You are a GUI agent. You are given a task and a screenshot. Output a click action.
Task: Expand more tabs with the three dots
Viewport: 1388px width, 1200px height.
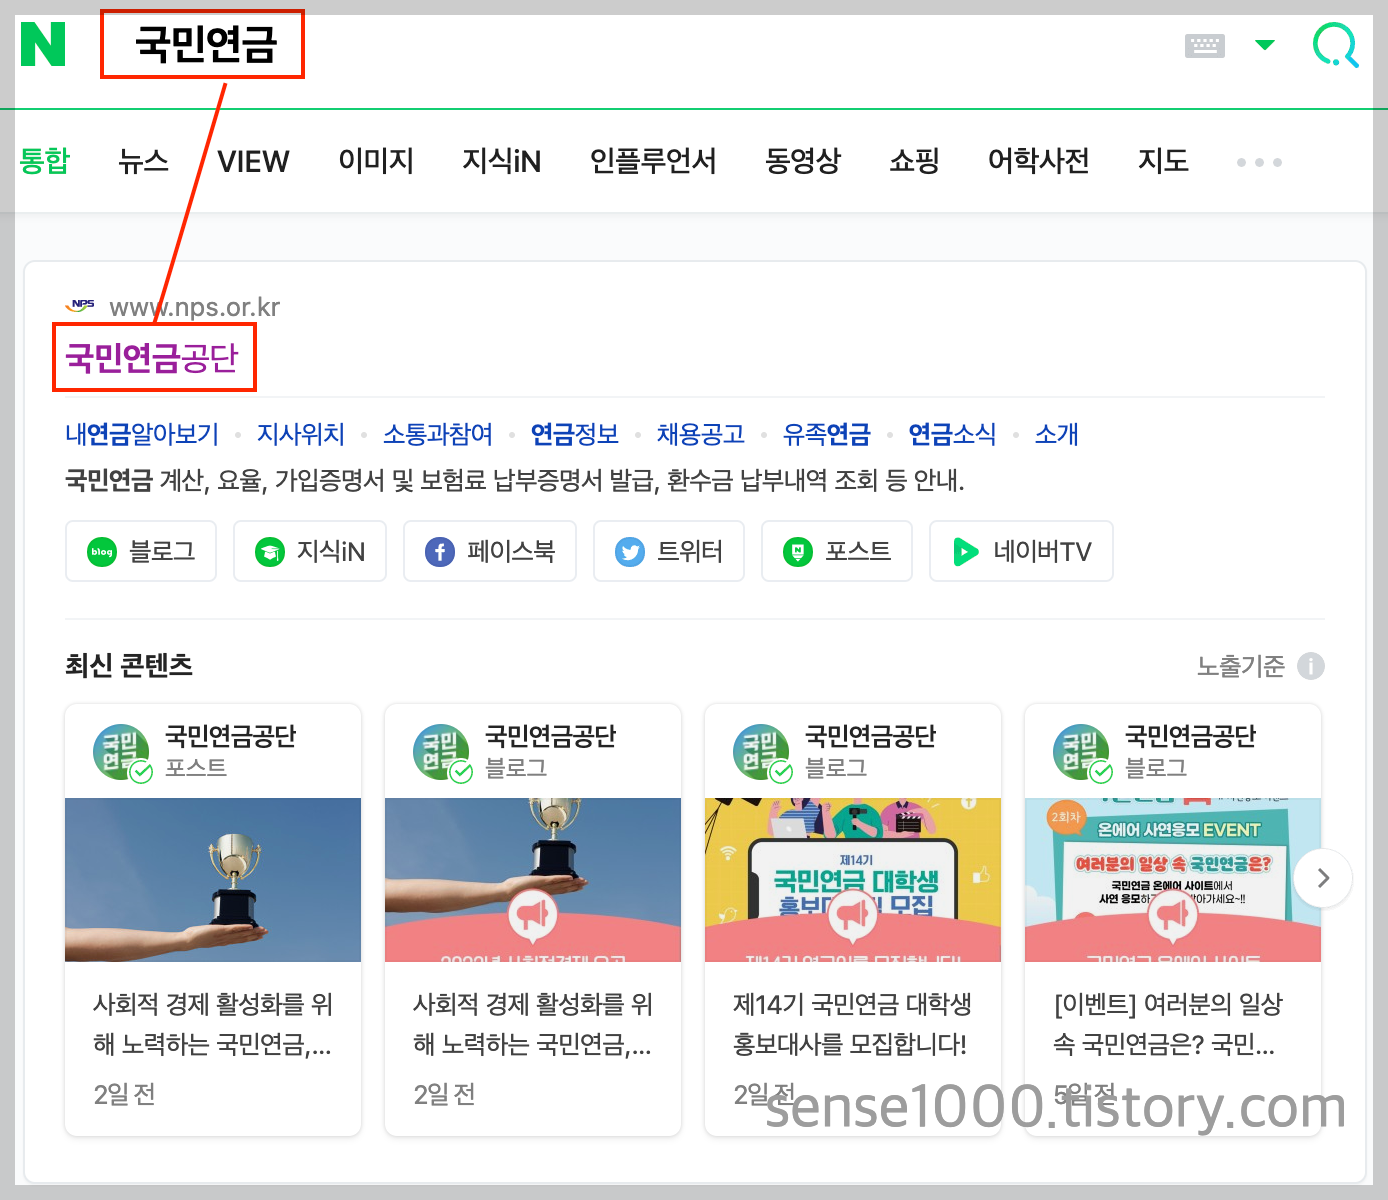(x=1259, y=162)
